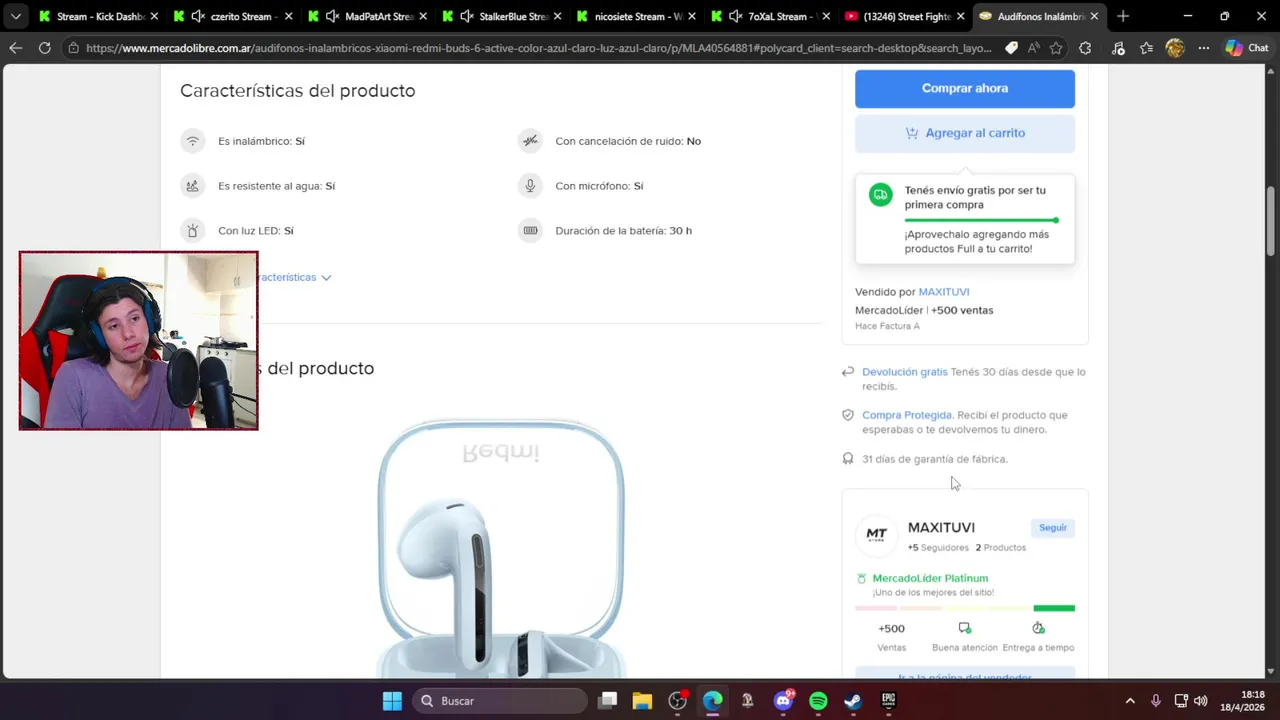Viewport: 1280px width, 720px height.
Task: Click Agregar al carrito button
Action: point(965,133)
